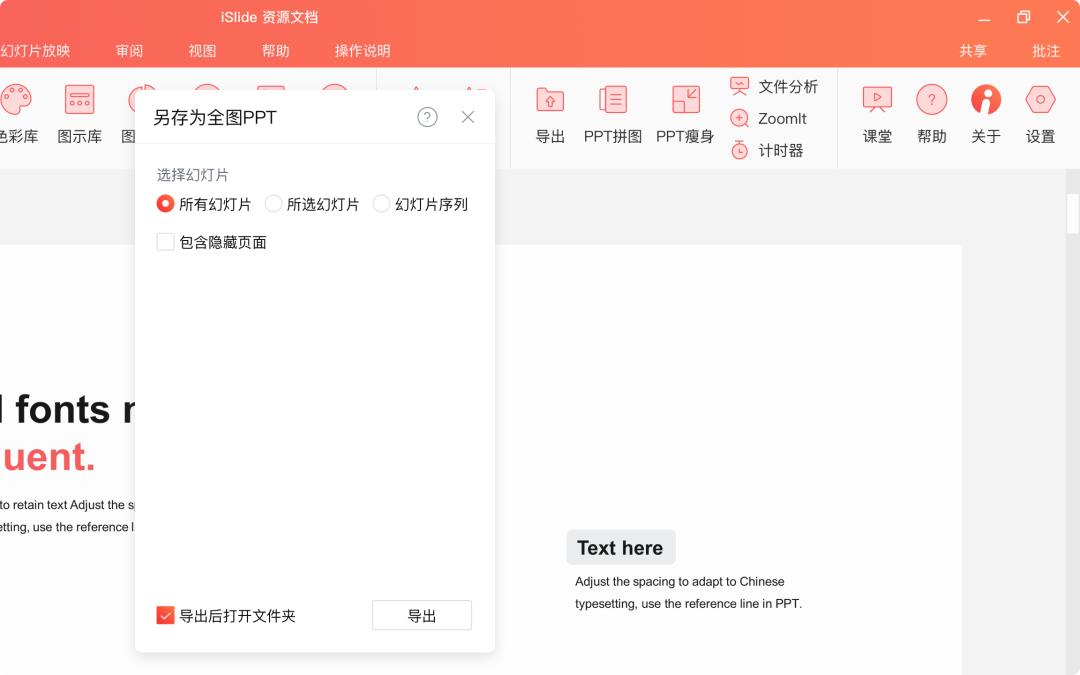Enable 包含隐藏页面 checkbox
The width and height of the screenshot is (1080, 675).
[x=165, y=241]
